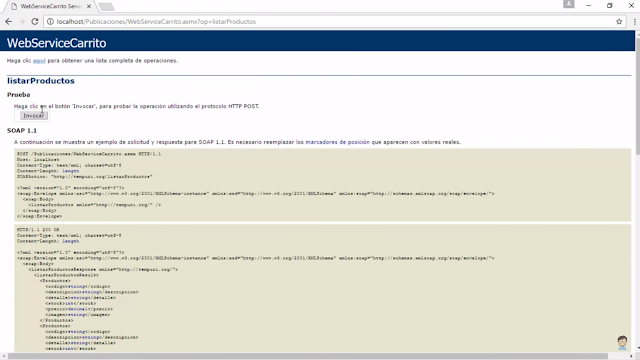Click the 'HTTP/1.1 200 OK' response line
The image size is (640, 360).
(38, 230)
